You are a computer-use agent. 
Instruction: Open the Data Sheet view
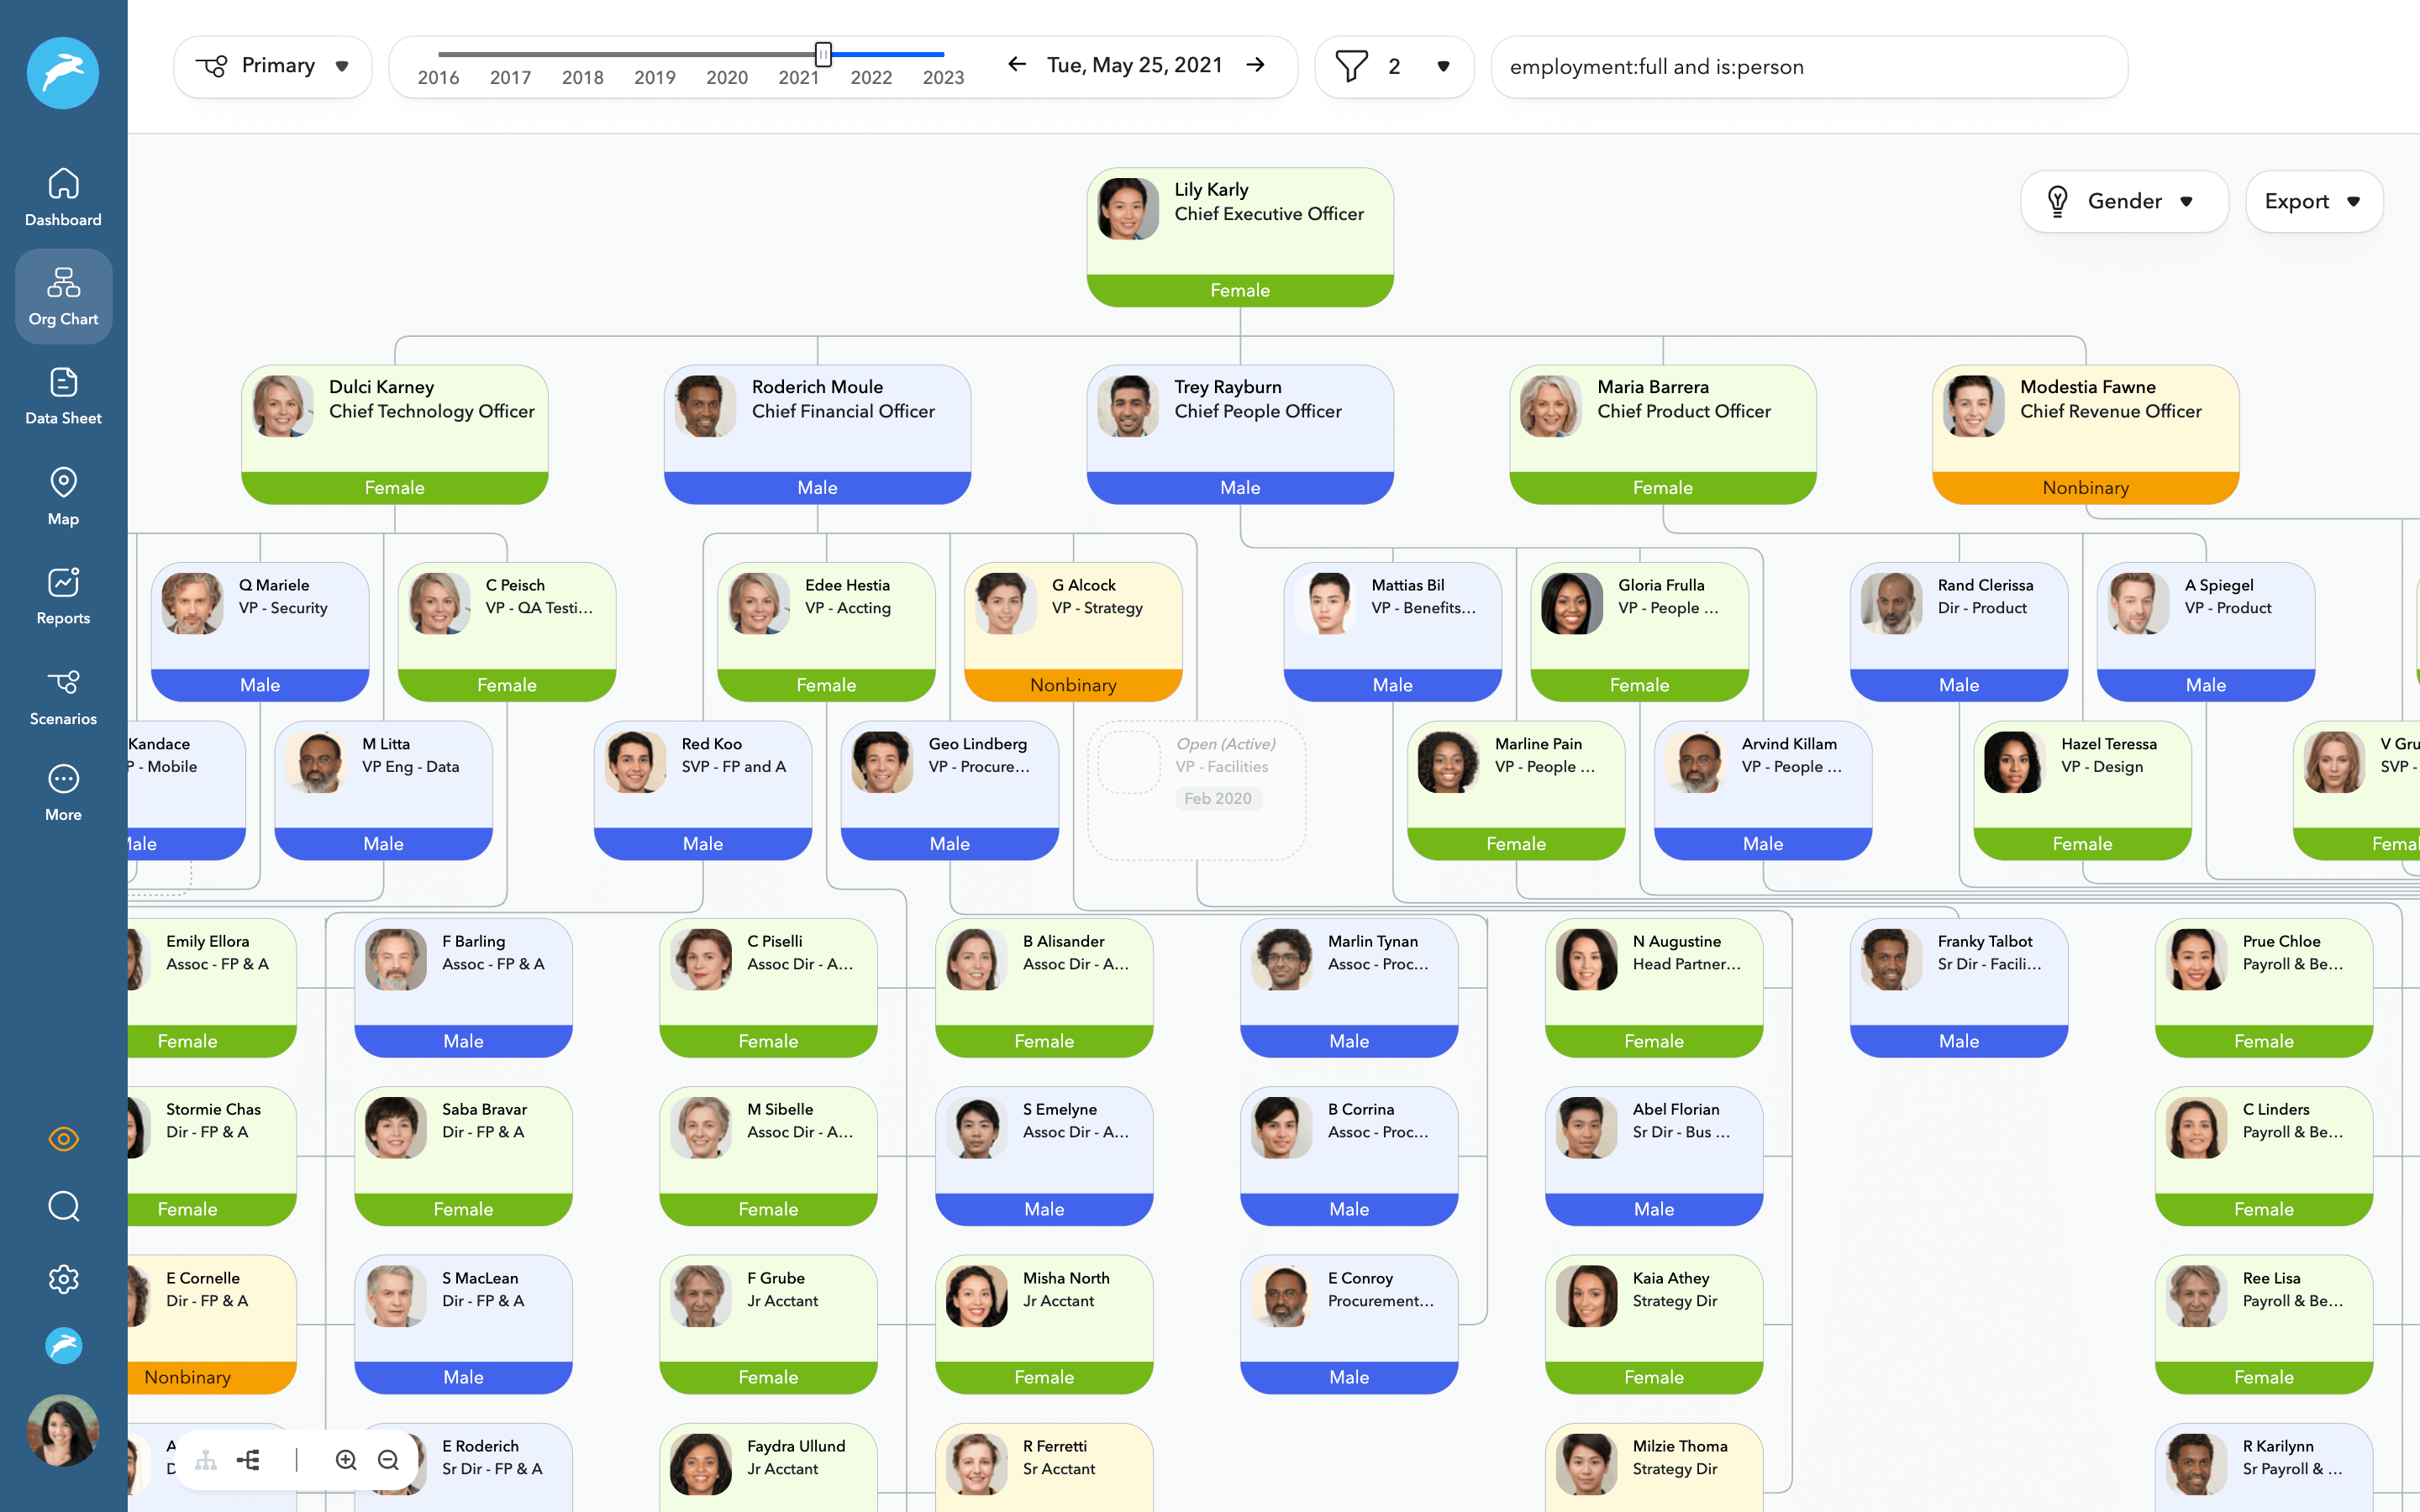coord(63,395)
